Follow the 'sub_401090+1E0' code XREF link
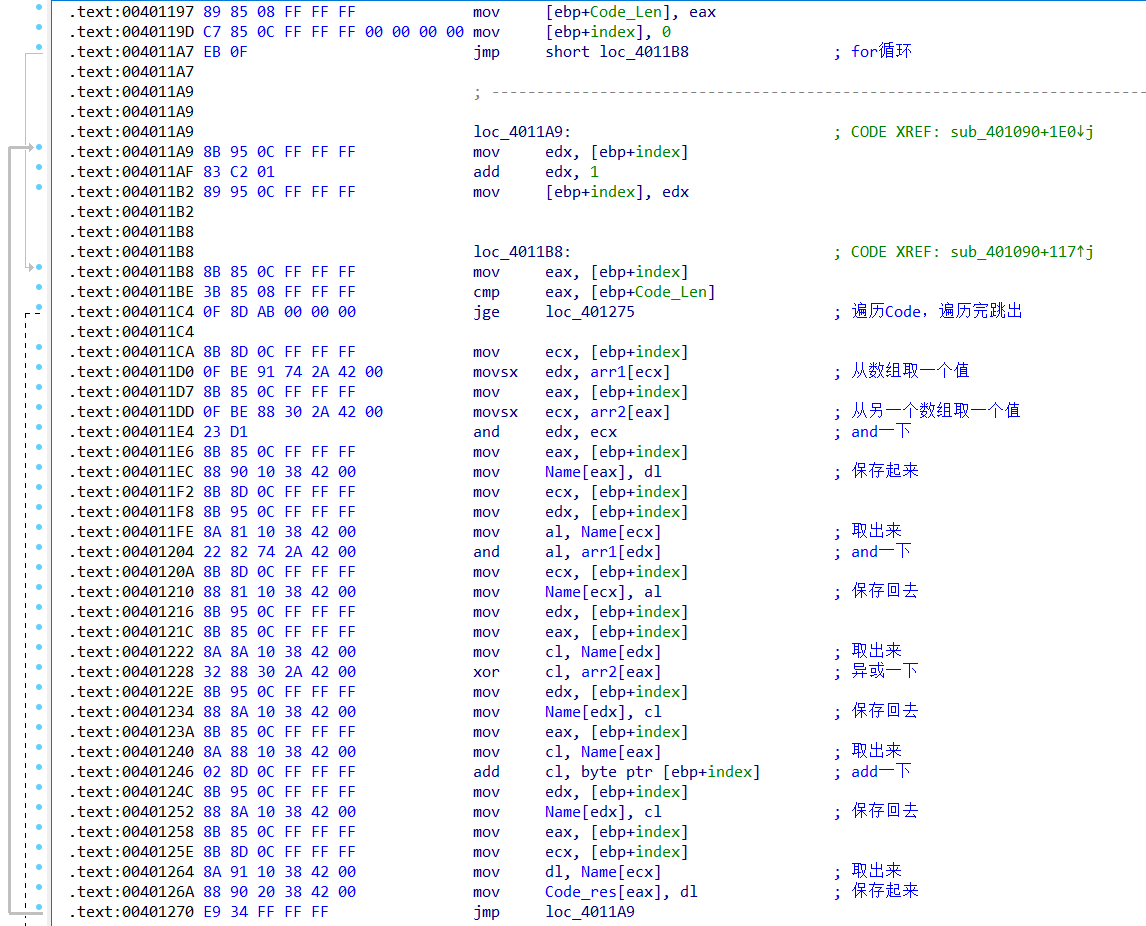The height and width of the screenshot is (926, 1146). point(1022,132)
